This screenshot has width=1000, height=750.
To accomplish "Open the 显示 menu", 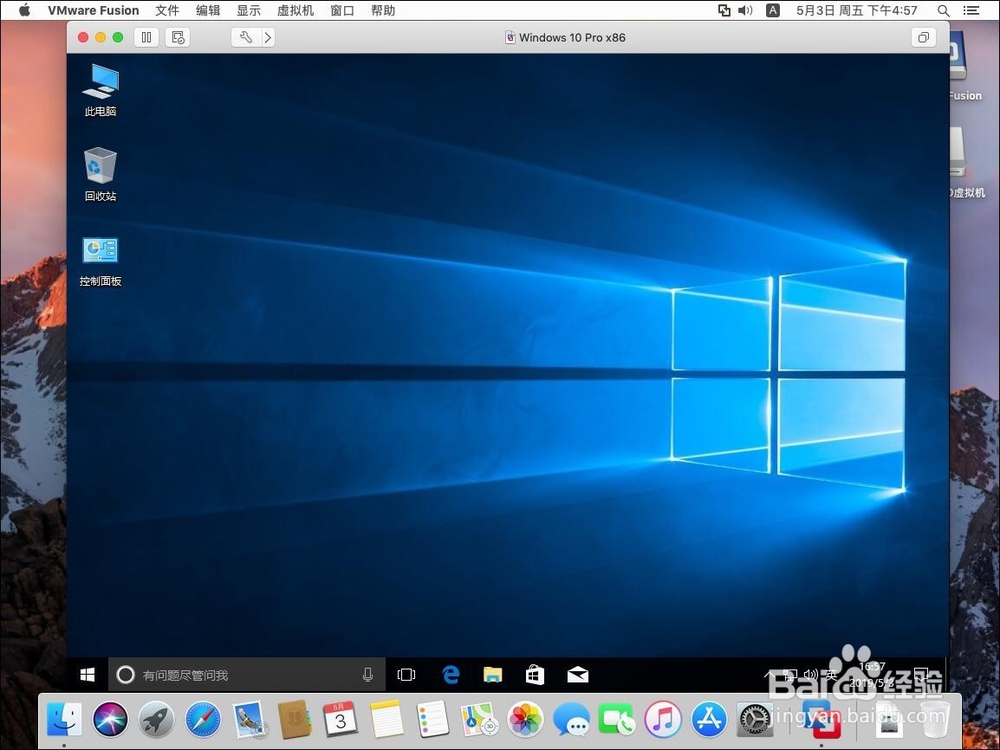I will [x=249, y=10].
